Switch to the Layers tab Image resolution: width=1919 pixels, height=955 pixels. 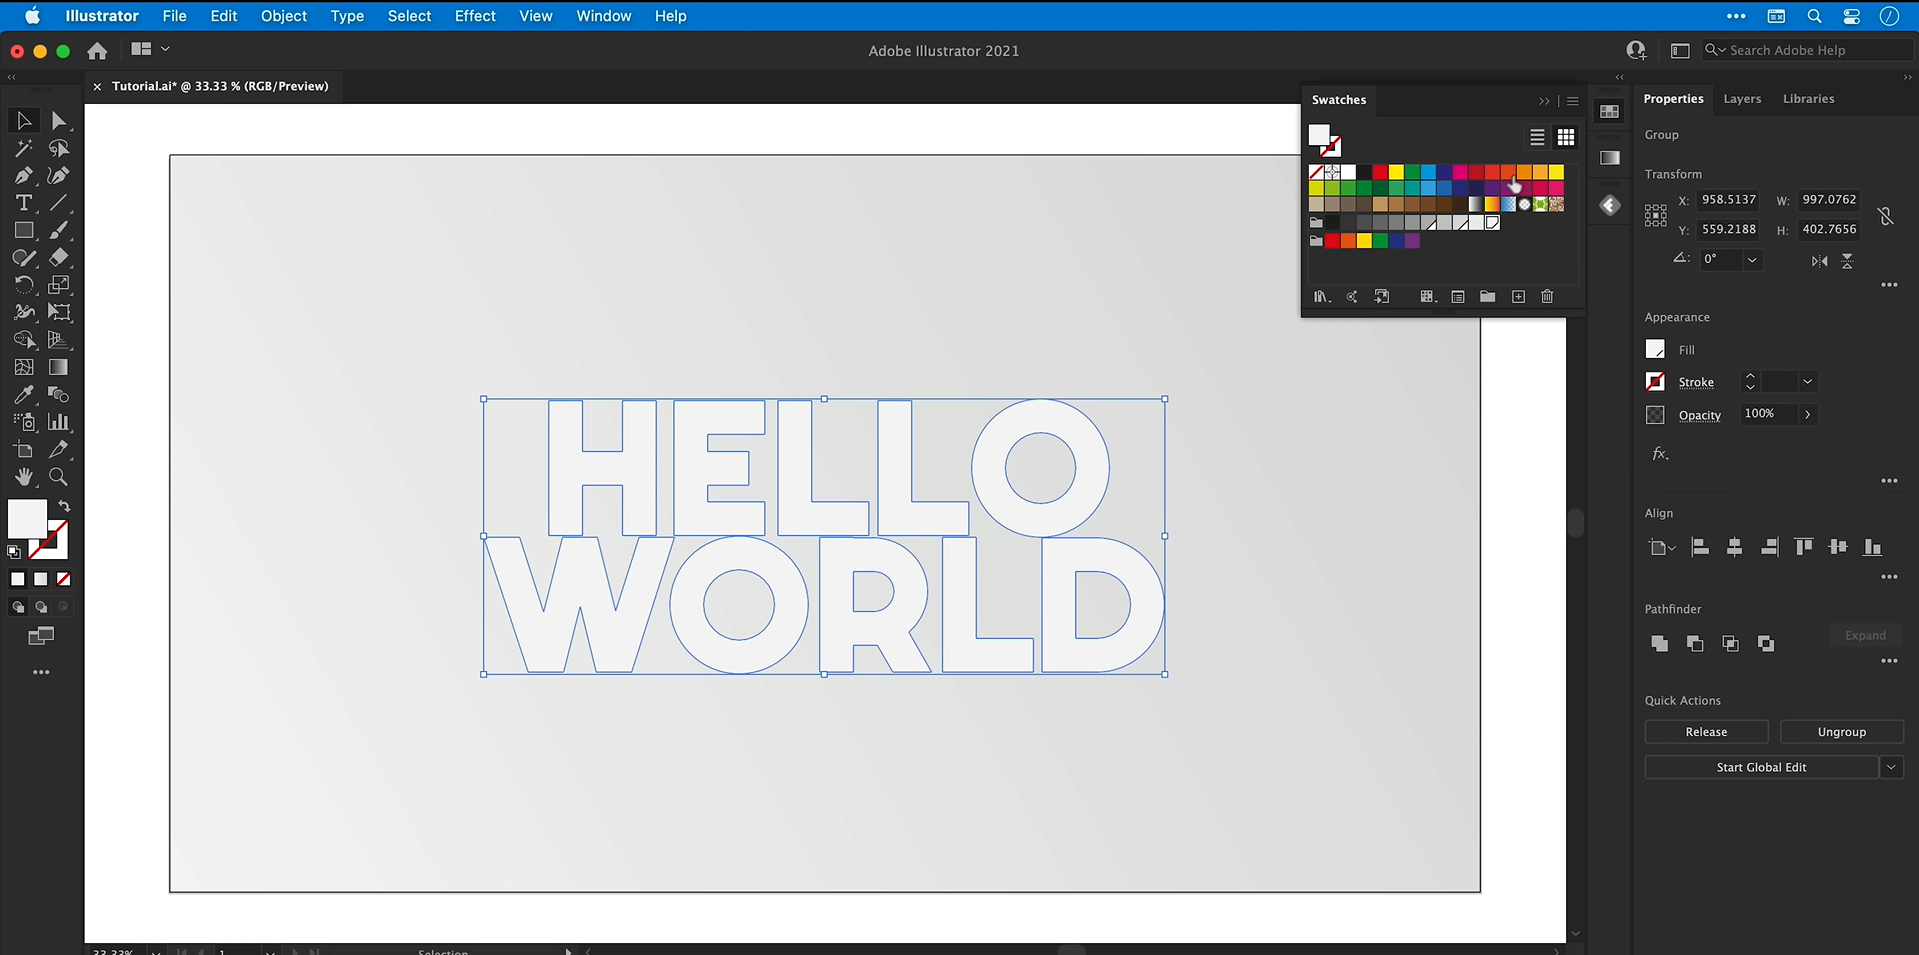(1742, 99)
